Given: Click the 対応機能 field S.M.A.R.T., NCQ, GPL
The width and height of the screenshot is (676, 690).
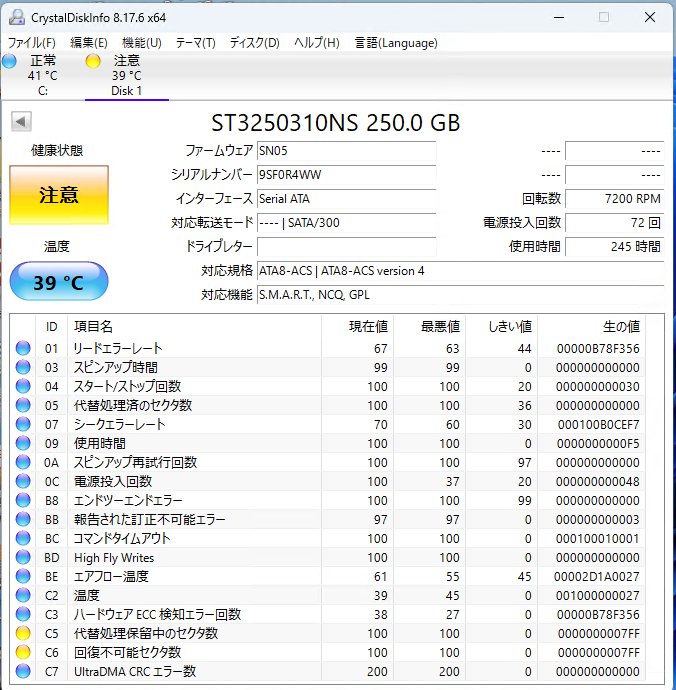Looking at the screenshot, I should (x=460, y=294).
